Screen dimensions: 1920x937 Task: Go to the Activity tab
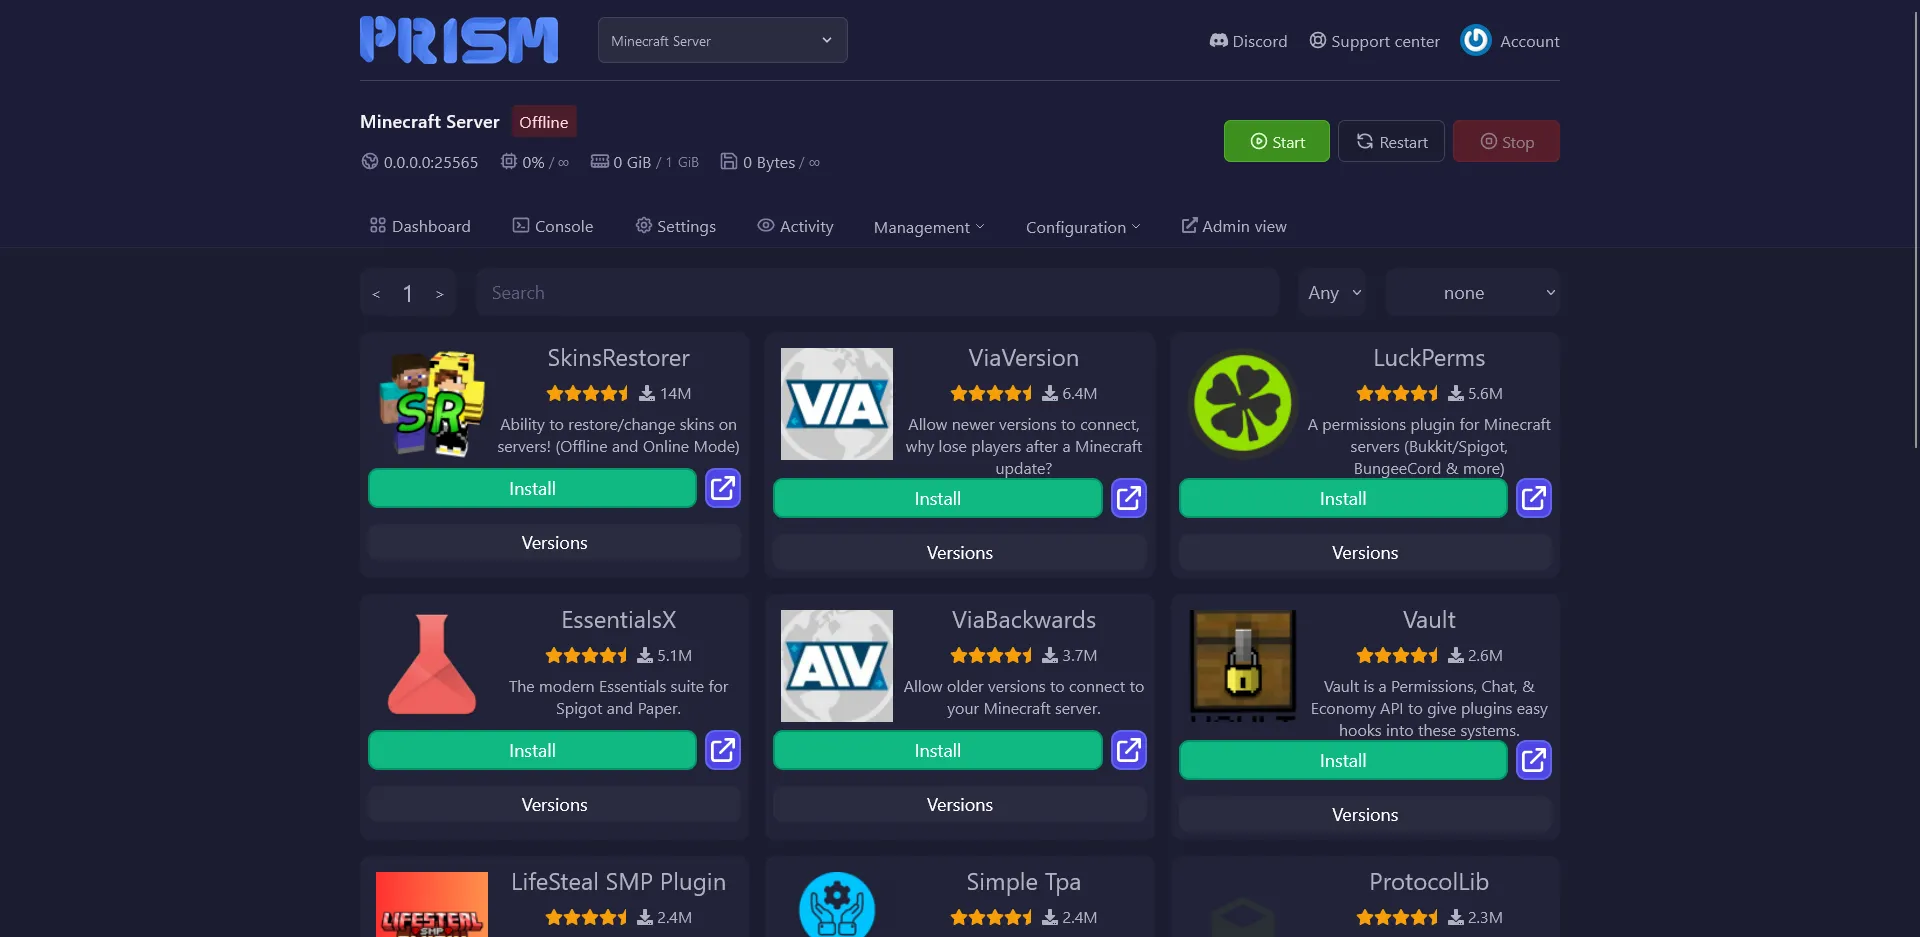pos(795,226)
